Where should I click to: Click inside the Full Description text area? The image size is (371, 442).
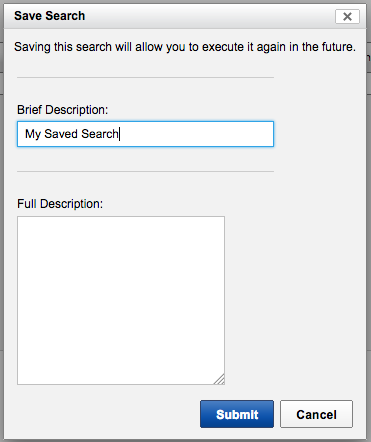pyautogui.click(x=121, y=300)
